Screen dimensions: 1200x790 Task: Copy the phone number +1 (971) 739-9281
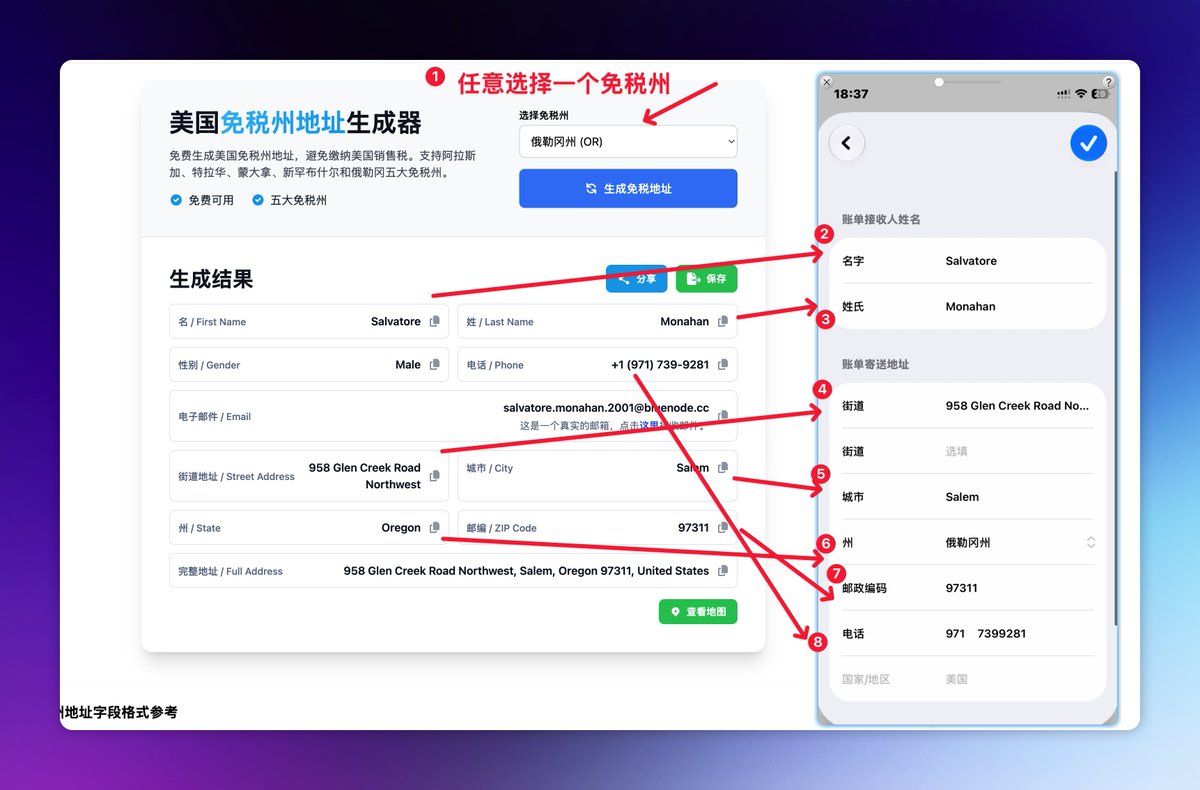pyautogui.click(x=723, y=365)
